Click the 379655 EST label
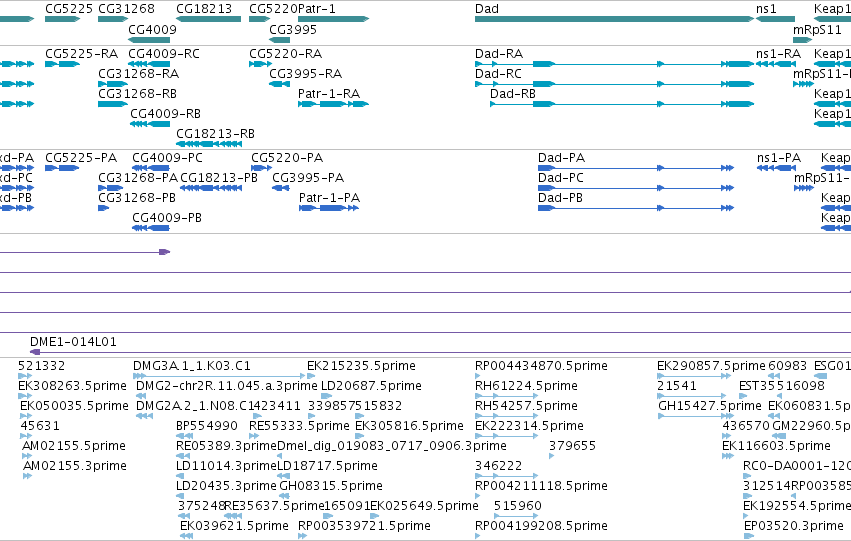 (x=573, y=446)
